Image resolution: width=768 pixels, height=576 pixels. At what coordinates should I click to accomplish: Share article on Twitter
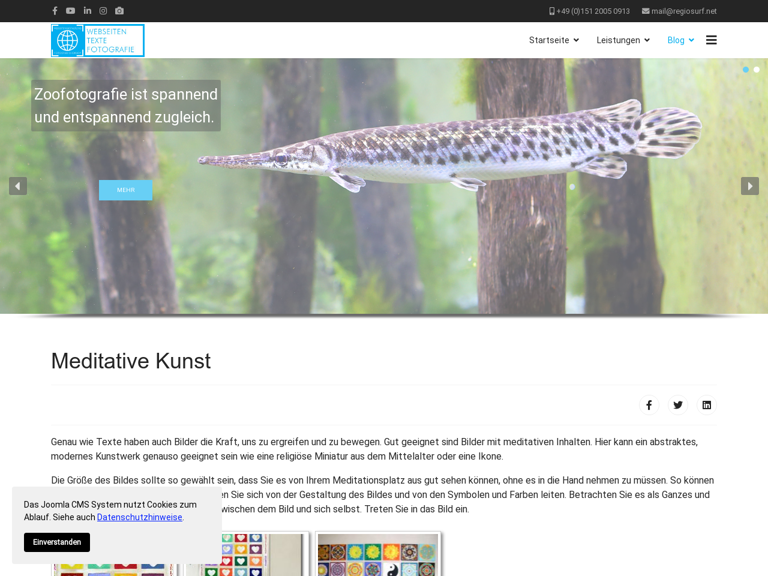[x=678, y=405]
